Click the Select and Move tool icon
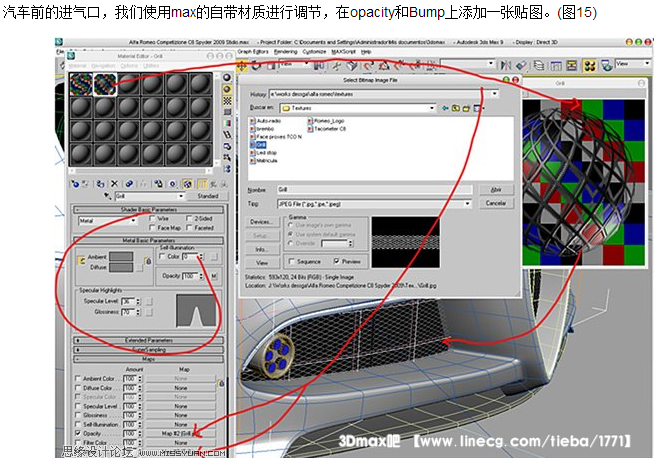 click(x=242, y=66)
